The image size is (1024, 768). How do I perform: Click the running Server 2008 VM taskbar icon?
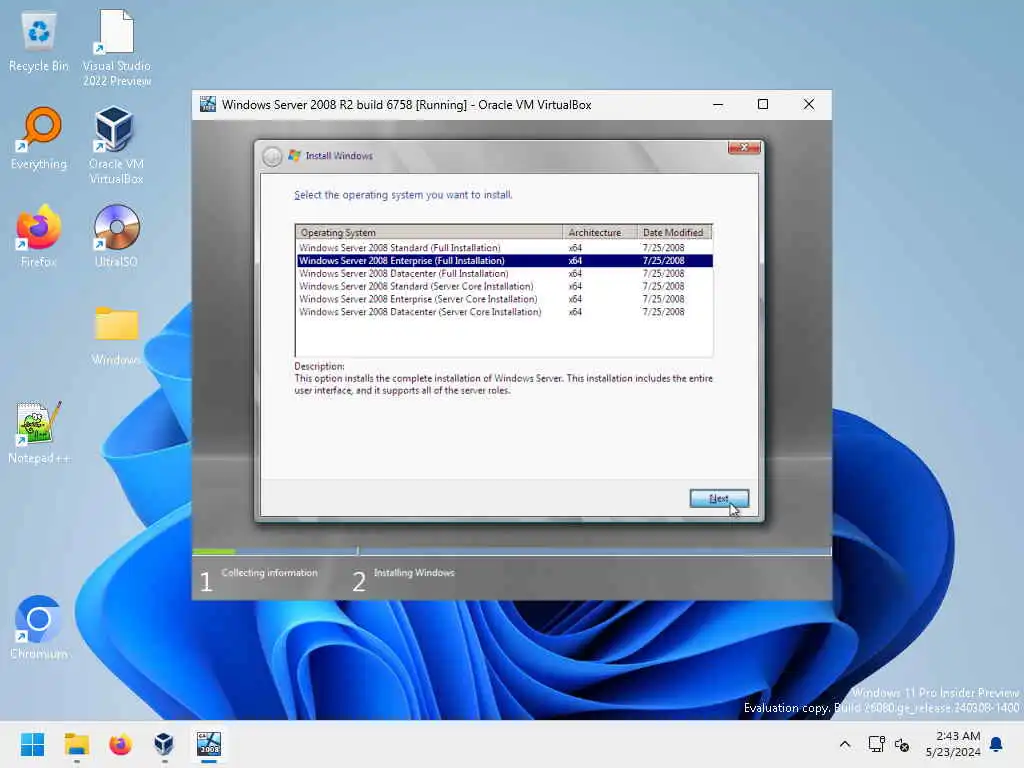(x=209, y=744)
